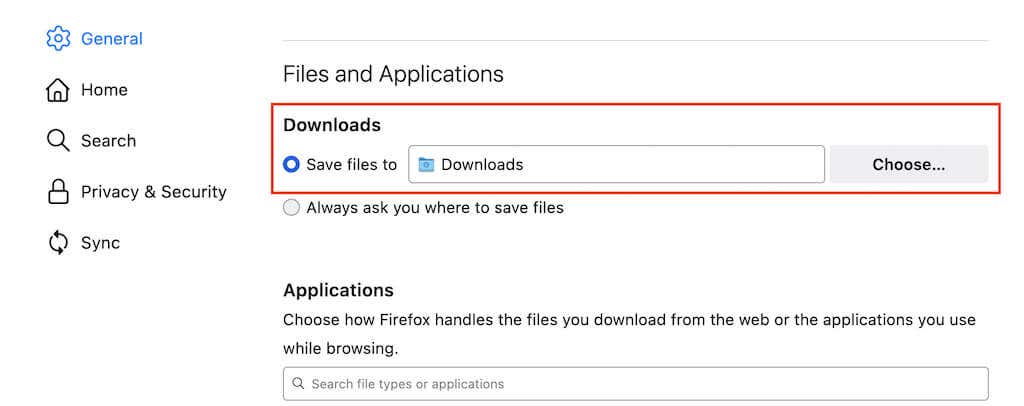
Task: Click the 'Save files to' label text
Action: (351, 165)
